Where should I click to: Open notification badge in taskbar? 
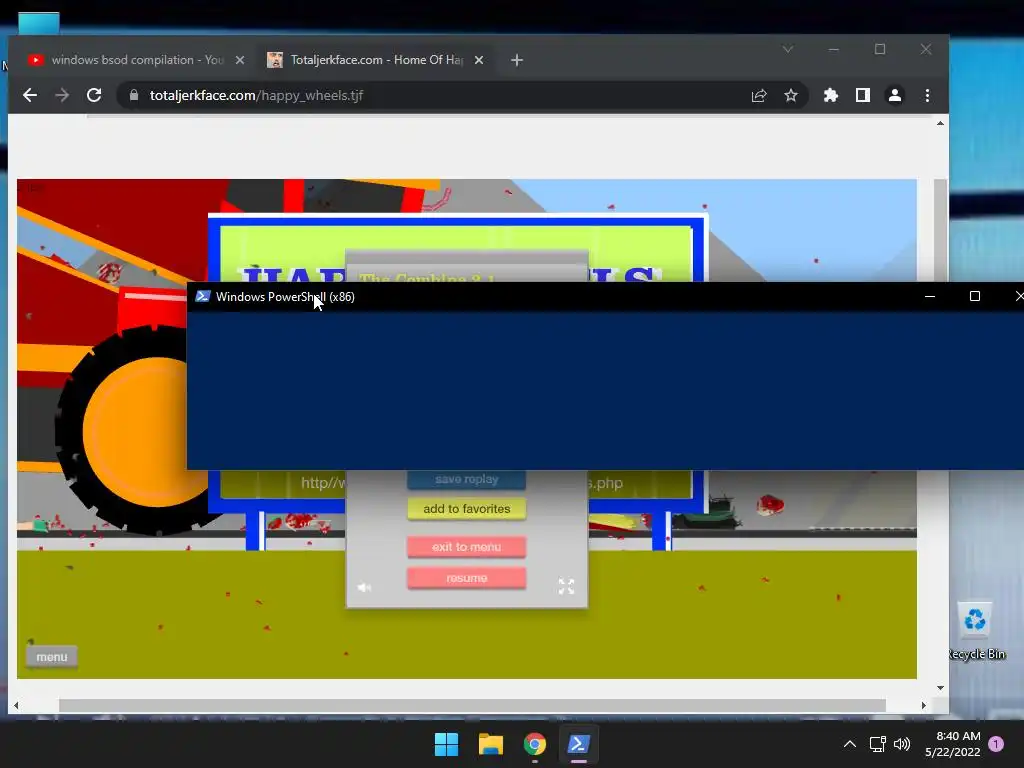coord(996,744)
